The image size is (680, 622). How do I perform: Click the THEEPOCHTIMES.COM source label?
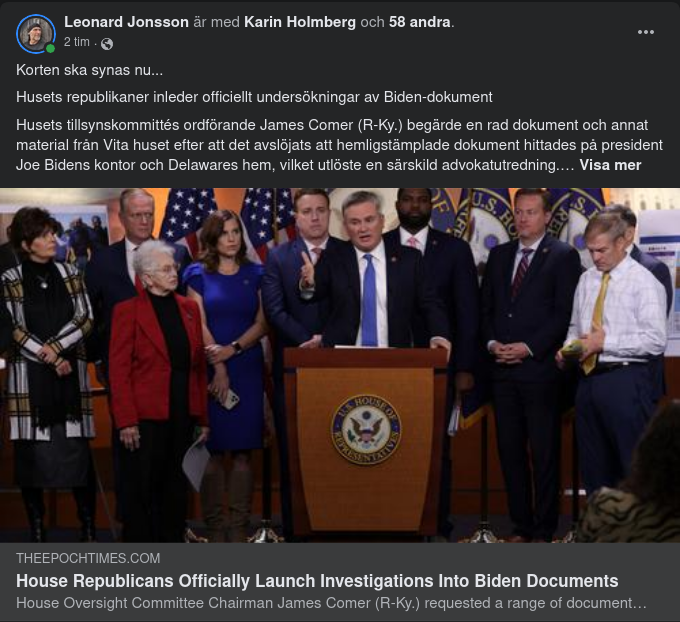[x=88, y=558]
